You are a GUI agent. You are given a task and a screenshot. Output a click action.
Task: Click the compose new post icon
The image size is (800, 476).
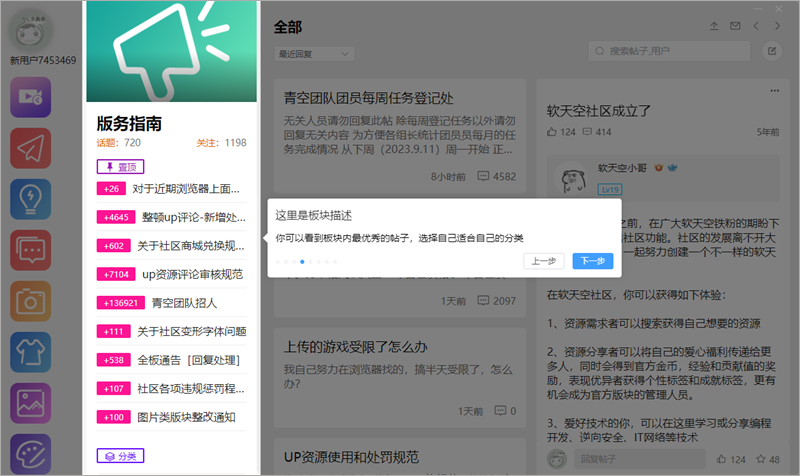point(772,51)
